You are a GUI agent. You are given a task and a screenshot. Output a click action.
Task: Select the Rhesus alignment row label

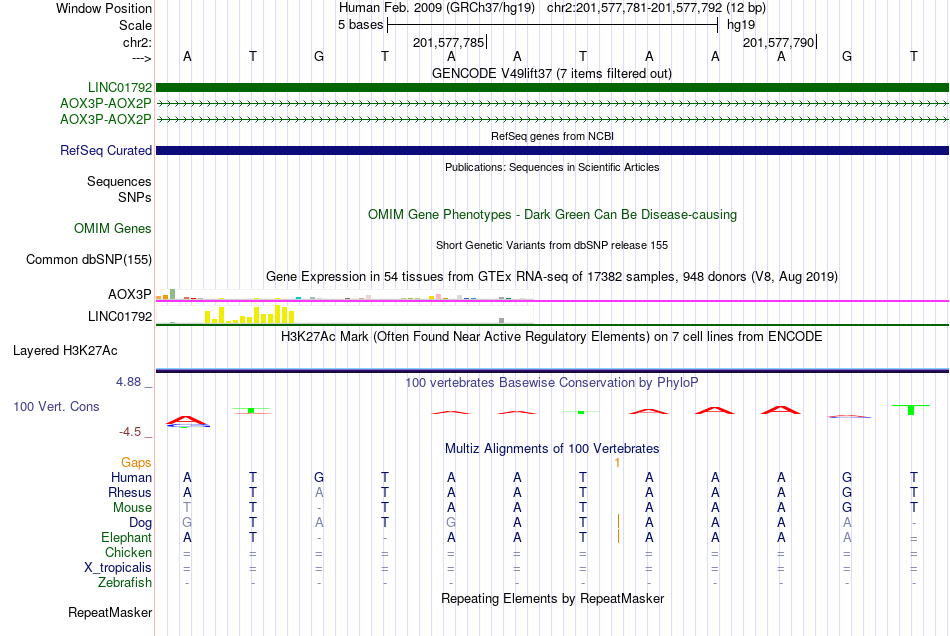(130, 492)
